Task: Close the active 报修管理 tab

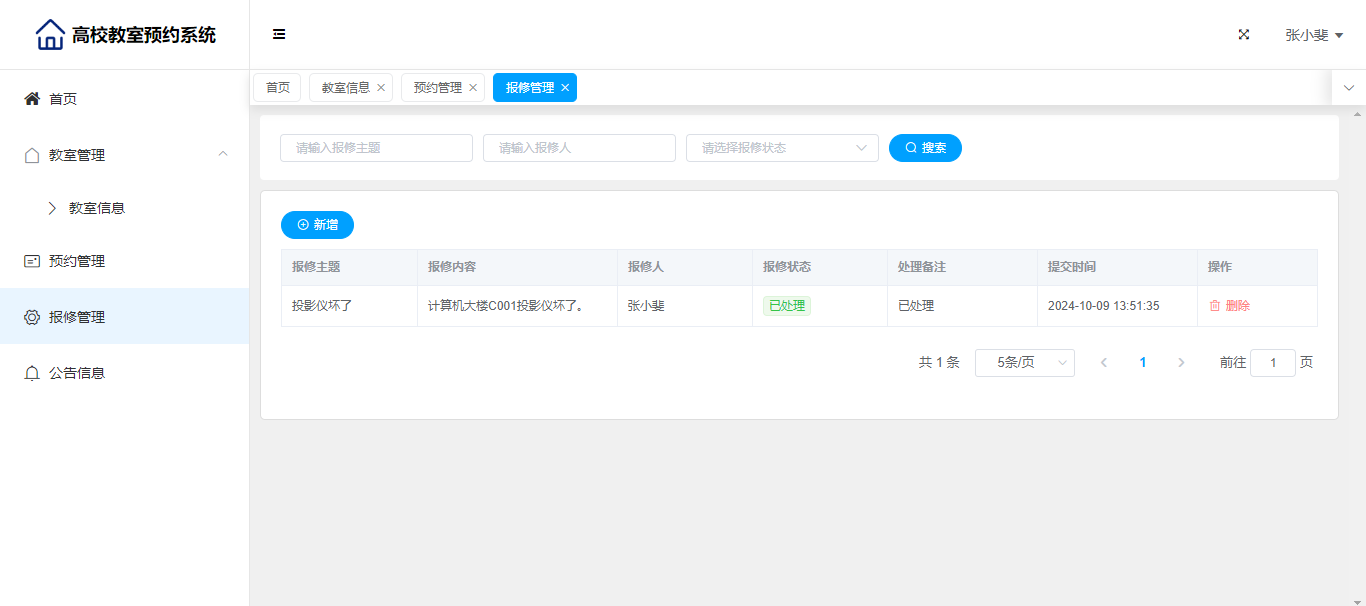Action: tap(565, 88)
